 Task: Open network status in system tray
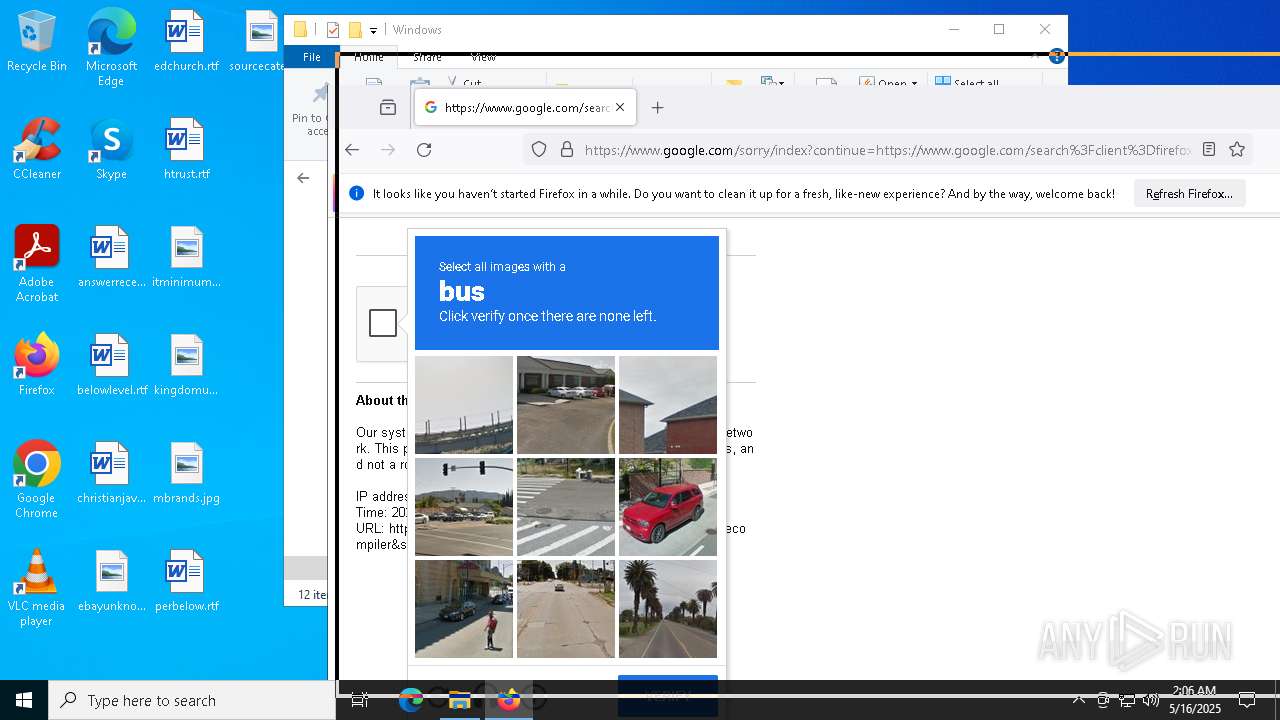(x=1127, y=700)
